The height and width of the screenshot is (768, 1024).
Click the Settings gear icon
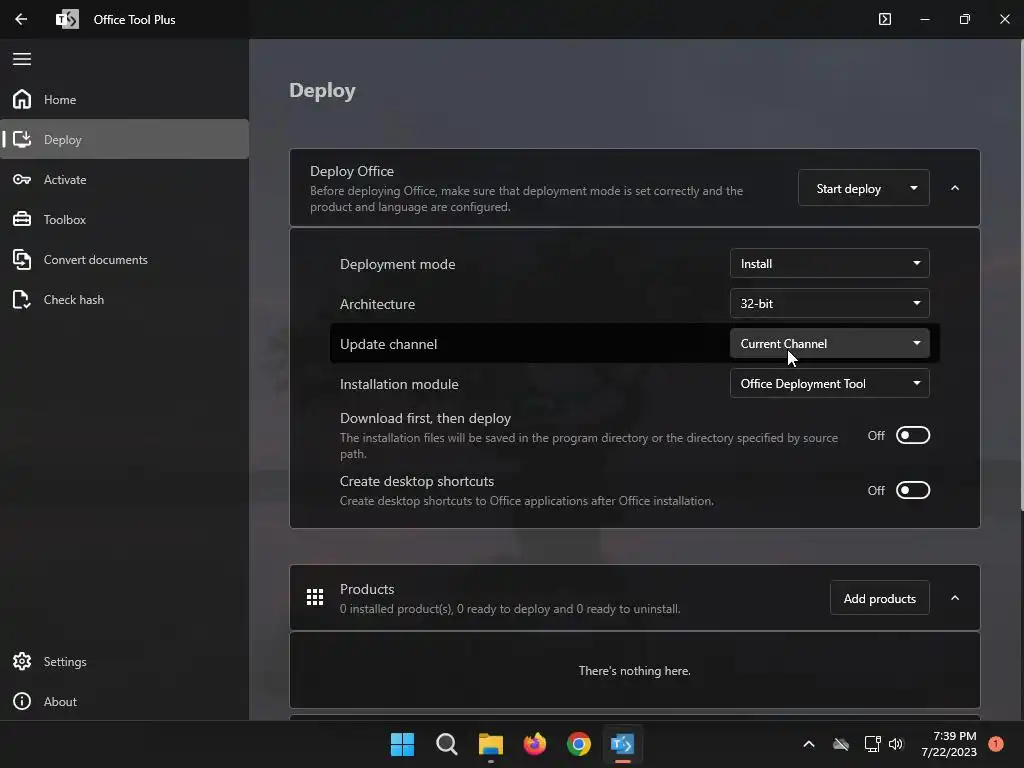tap(22, 661)
